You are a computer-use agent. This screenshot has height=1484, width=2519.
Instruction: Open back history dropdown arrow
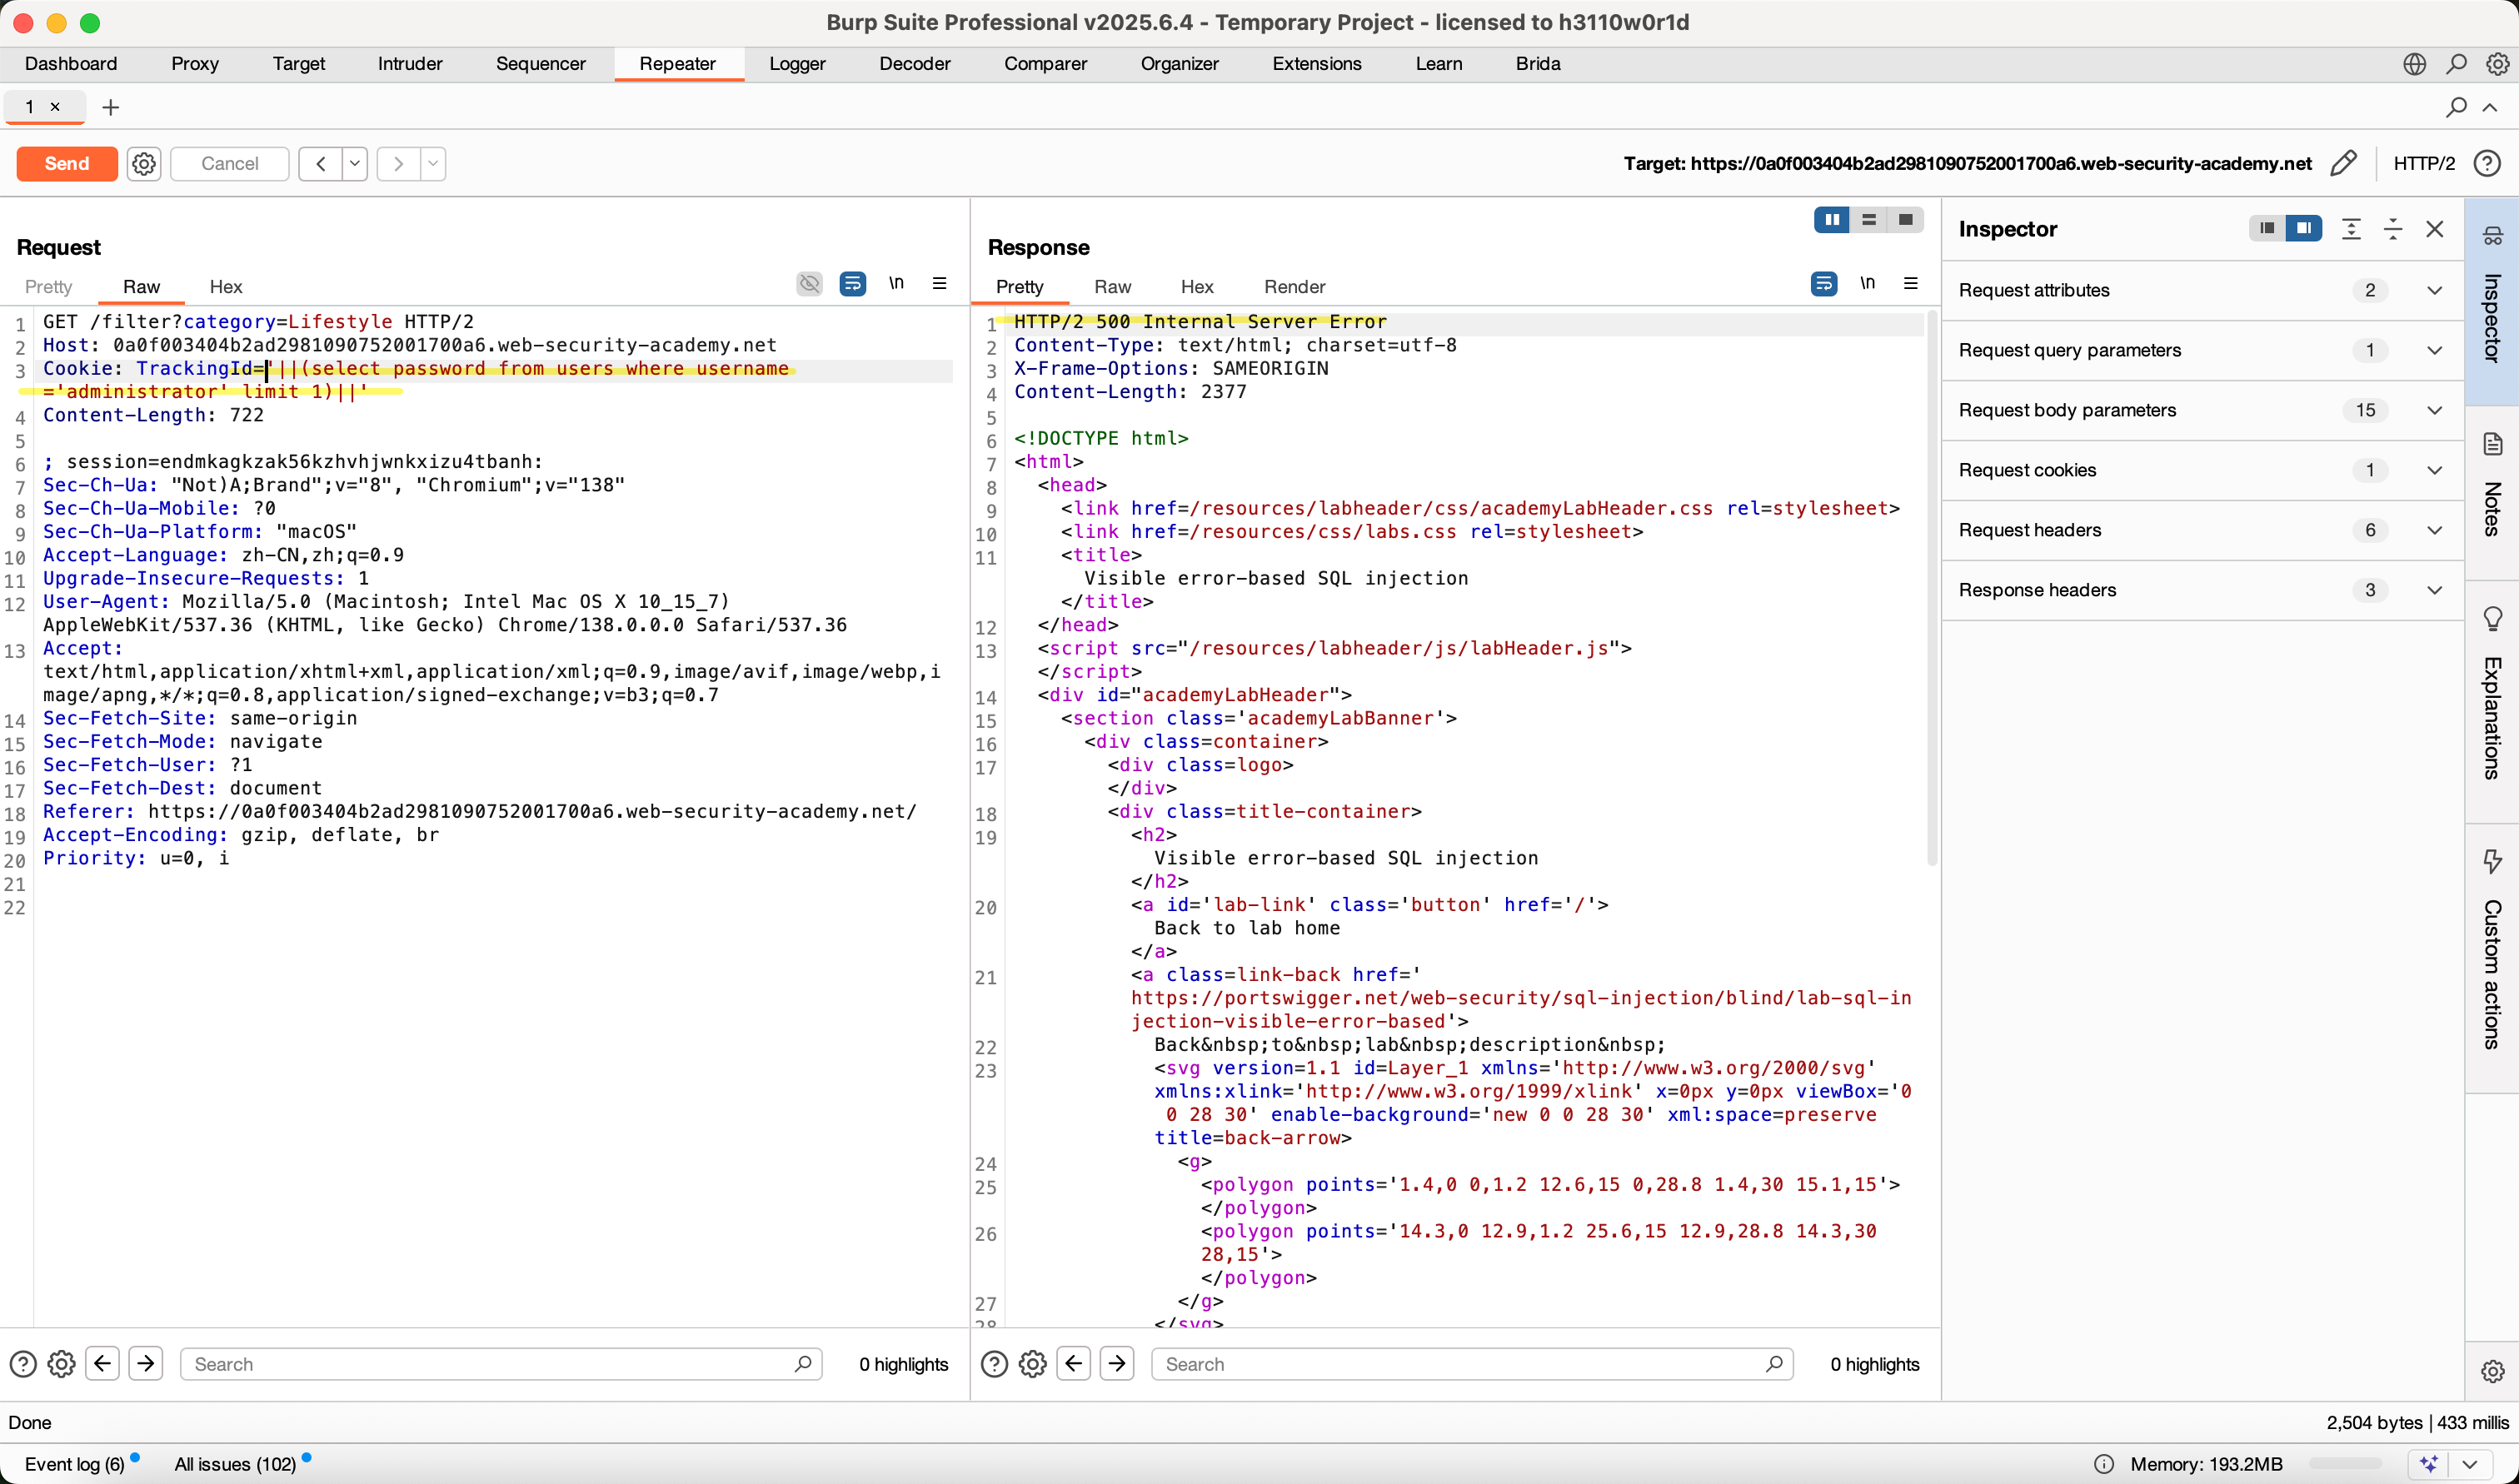pyautogui.click(x=355, y=163)
